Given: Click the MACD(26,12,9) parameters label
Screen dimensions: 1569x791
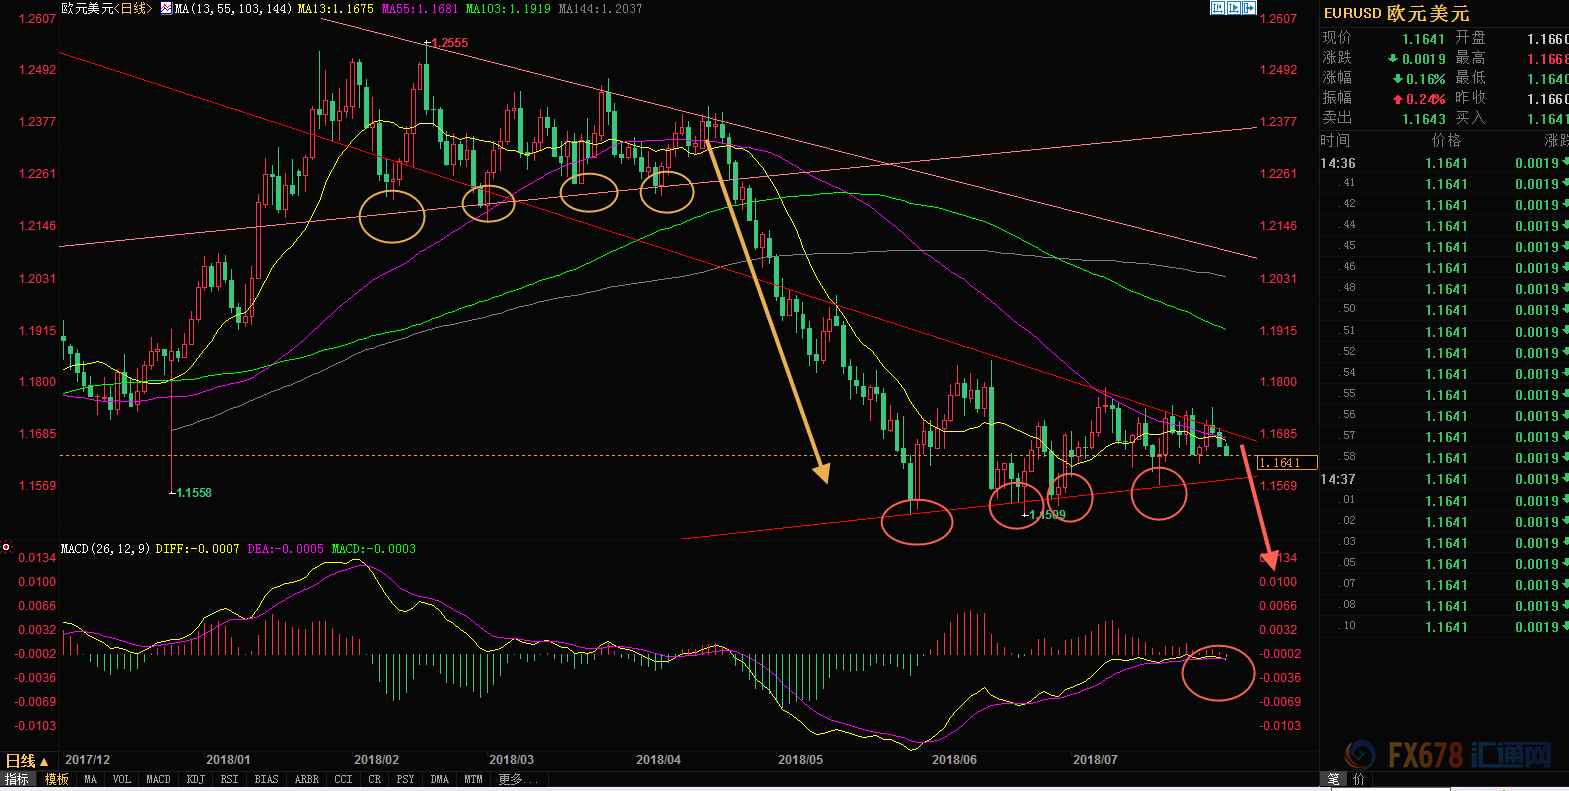Looking at the screenshot, I should [105, 548].
